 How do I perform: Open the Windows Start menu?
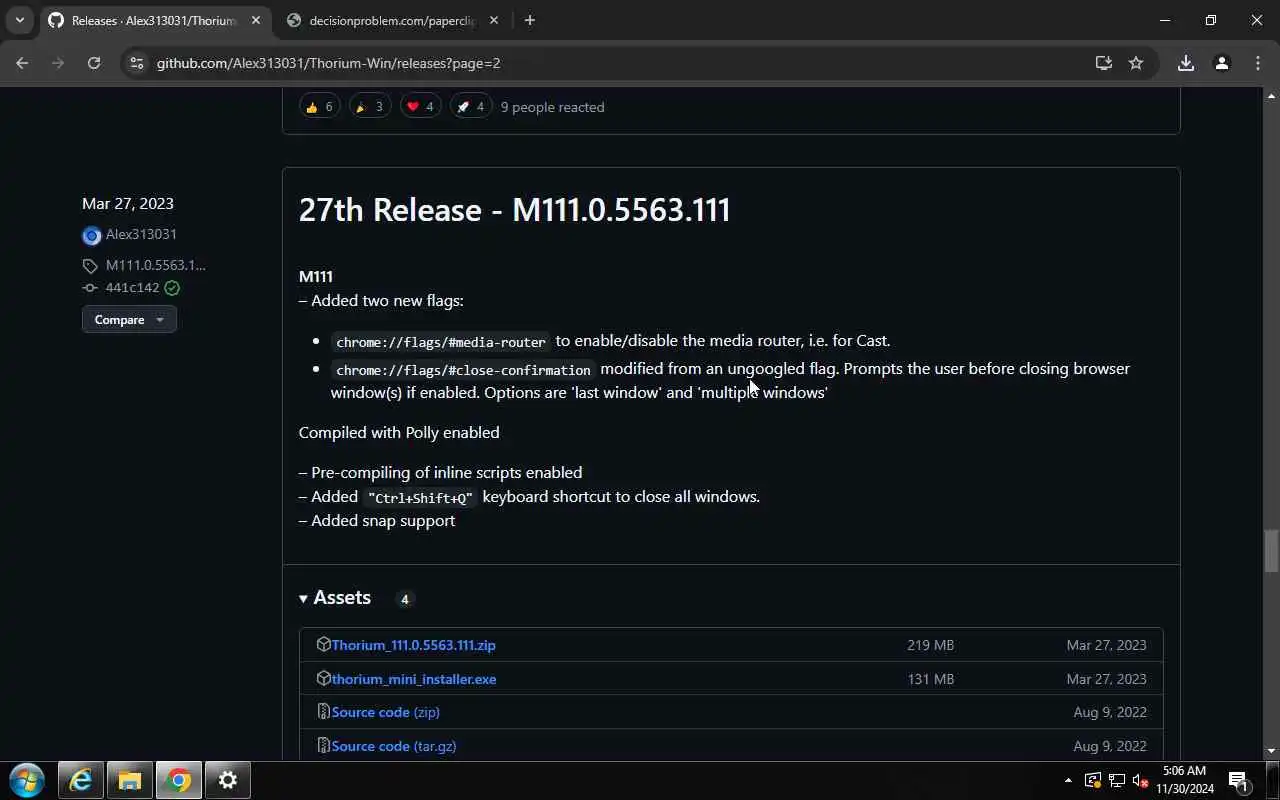pos(26,780)
